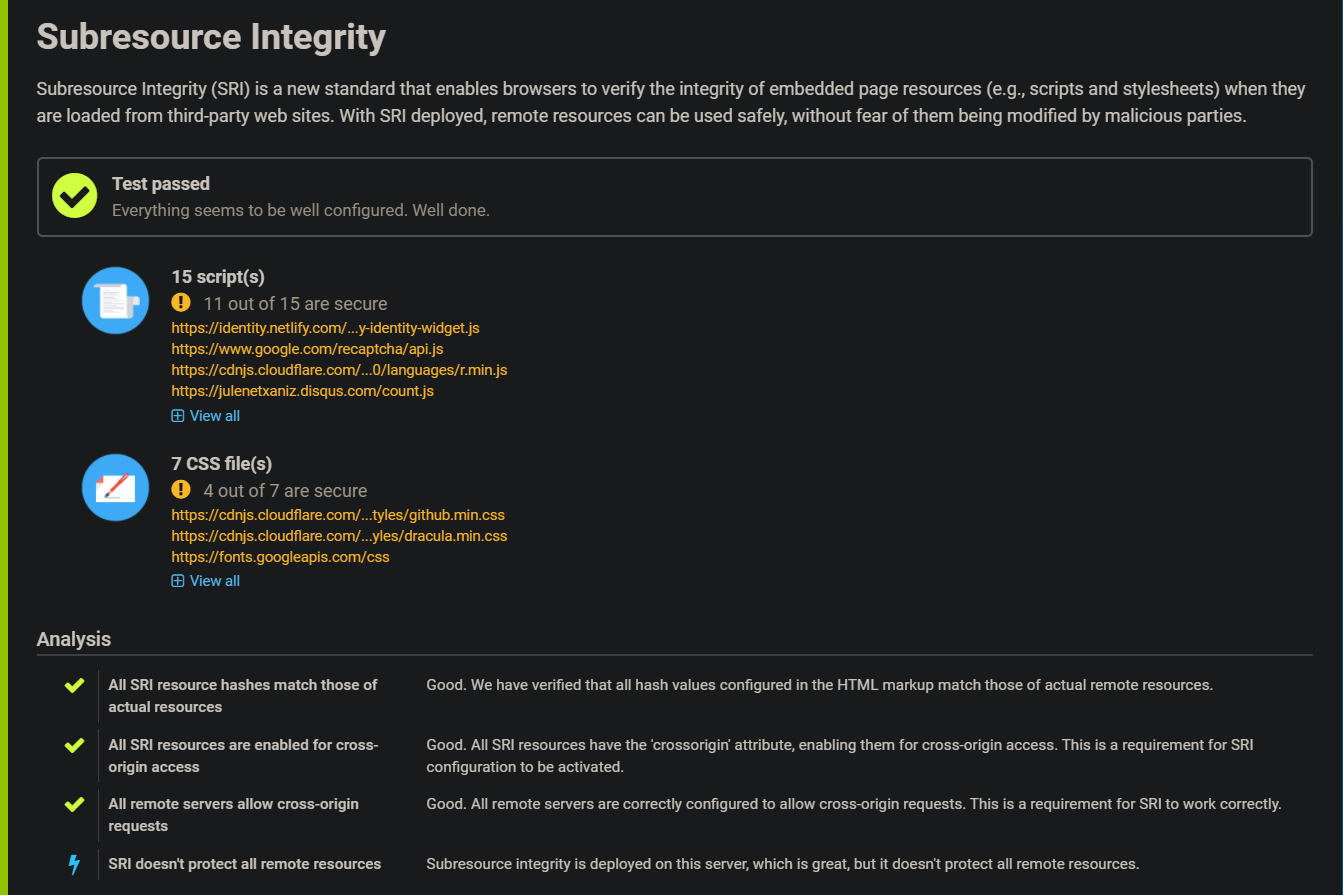This screenshot has height=895, width=1343.
Task: Click the CSS stylesheet pencil icon
Action: click(115, 487)
